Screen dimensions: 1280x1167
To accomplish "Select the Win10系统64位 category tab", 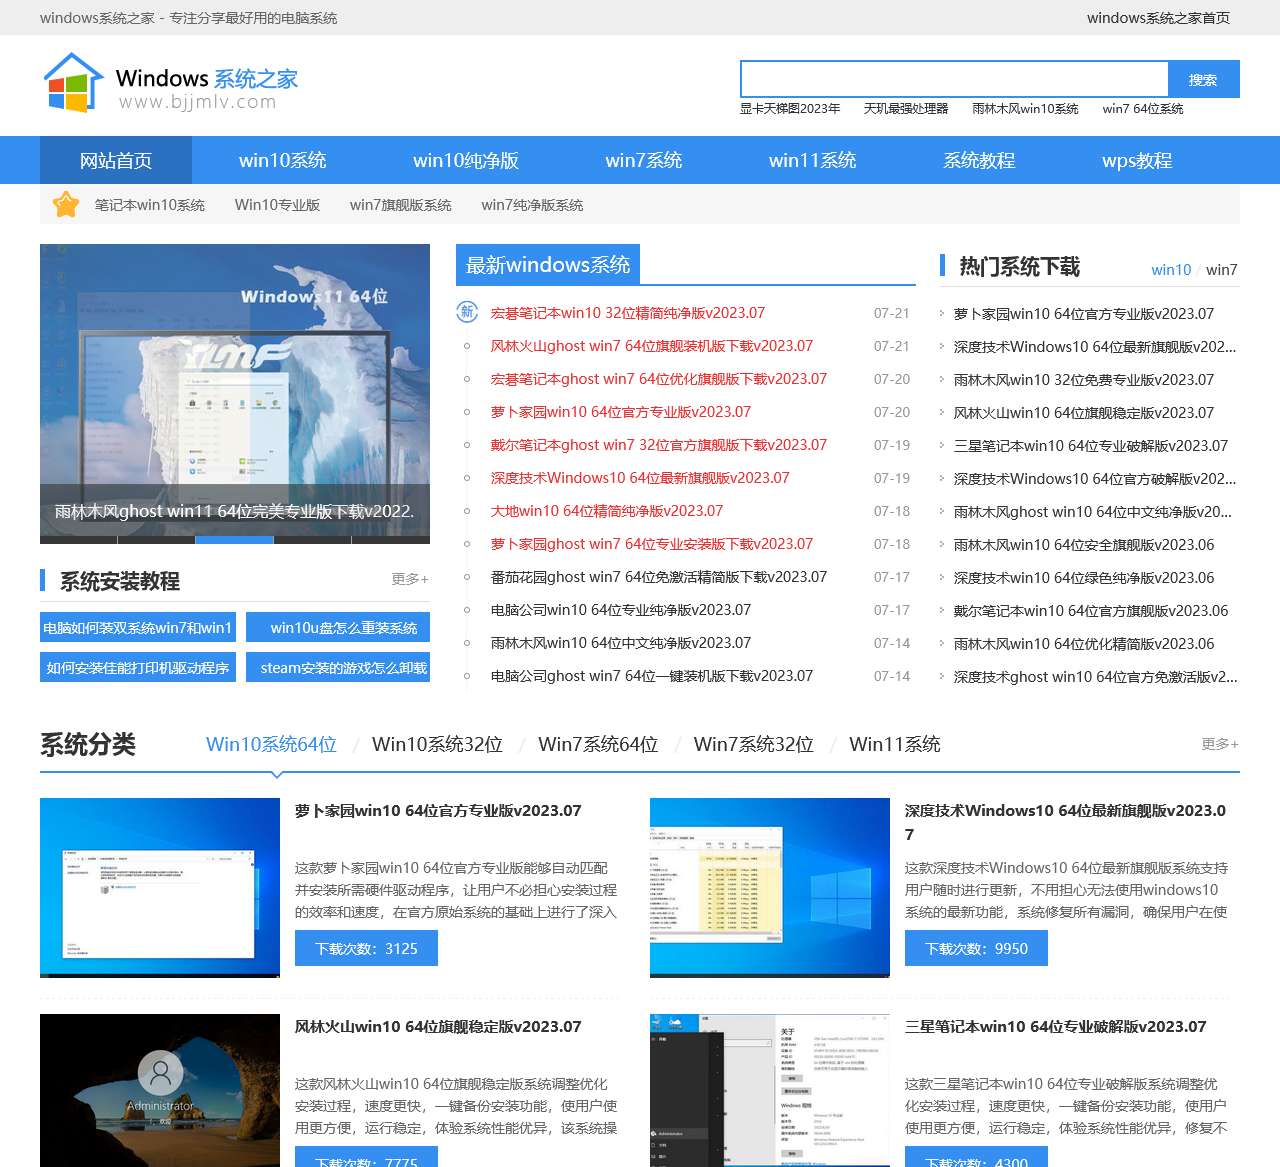I will pos(271,744).
